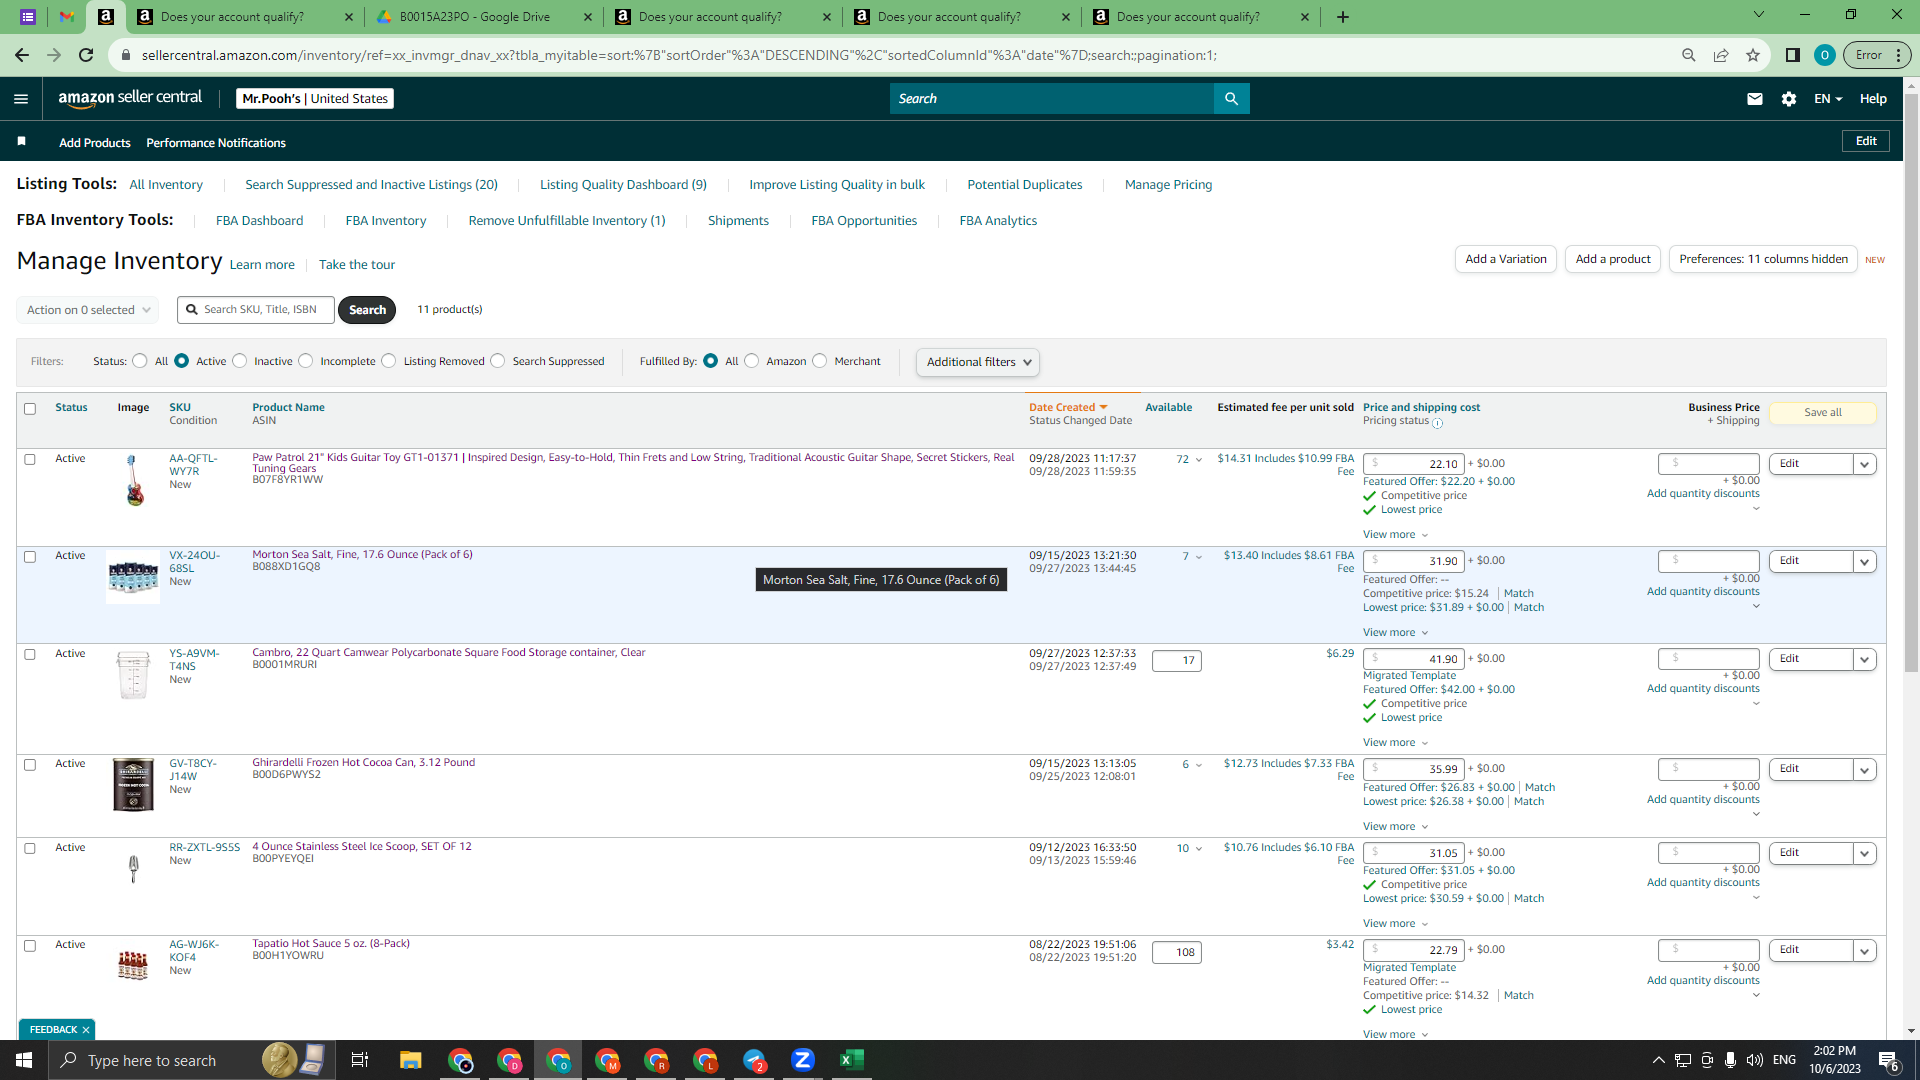Open the Tapatio Hot Sauce product link
The height and width of the screenshot is (1080, 1920).
tap(331, 943)
